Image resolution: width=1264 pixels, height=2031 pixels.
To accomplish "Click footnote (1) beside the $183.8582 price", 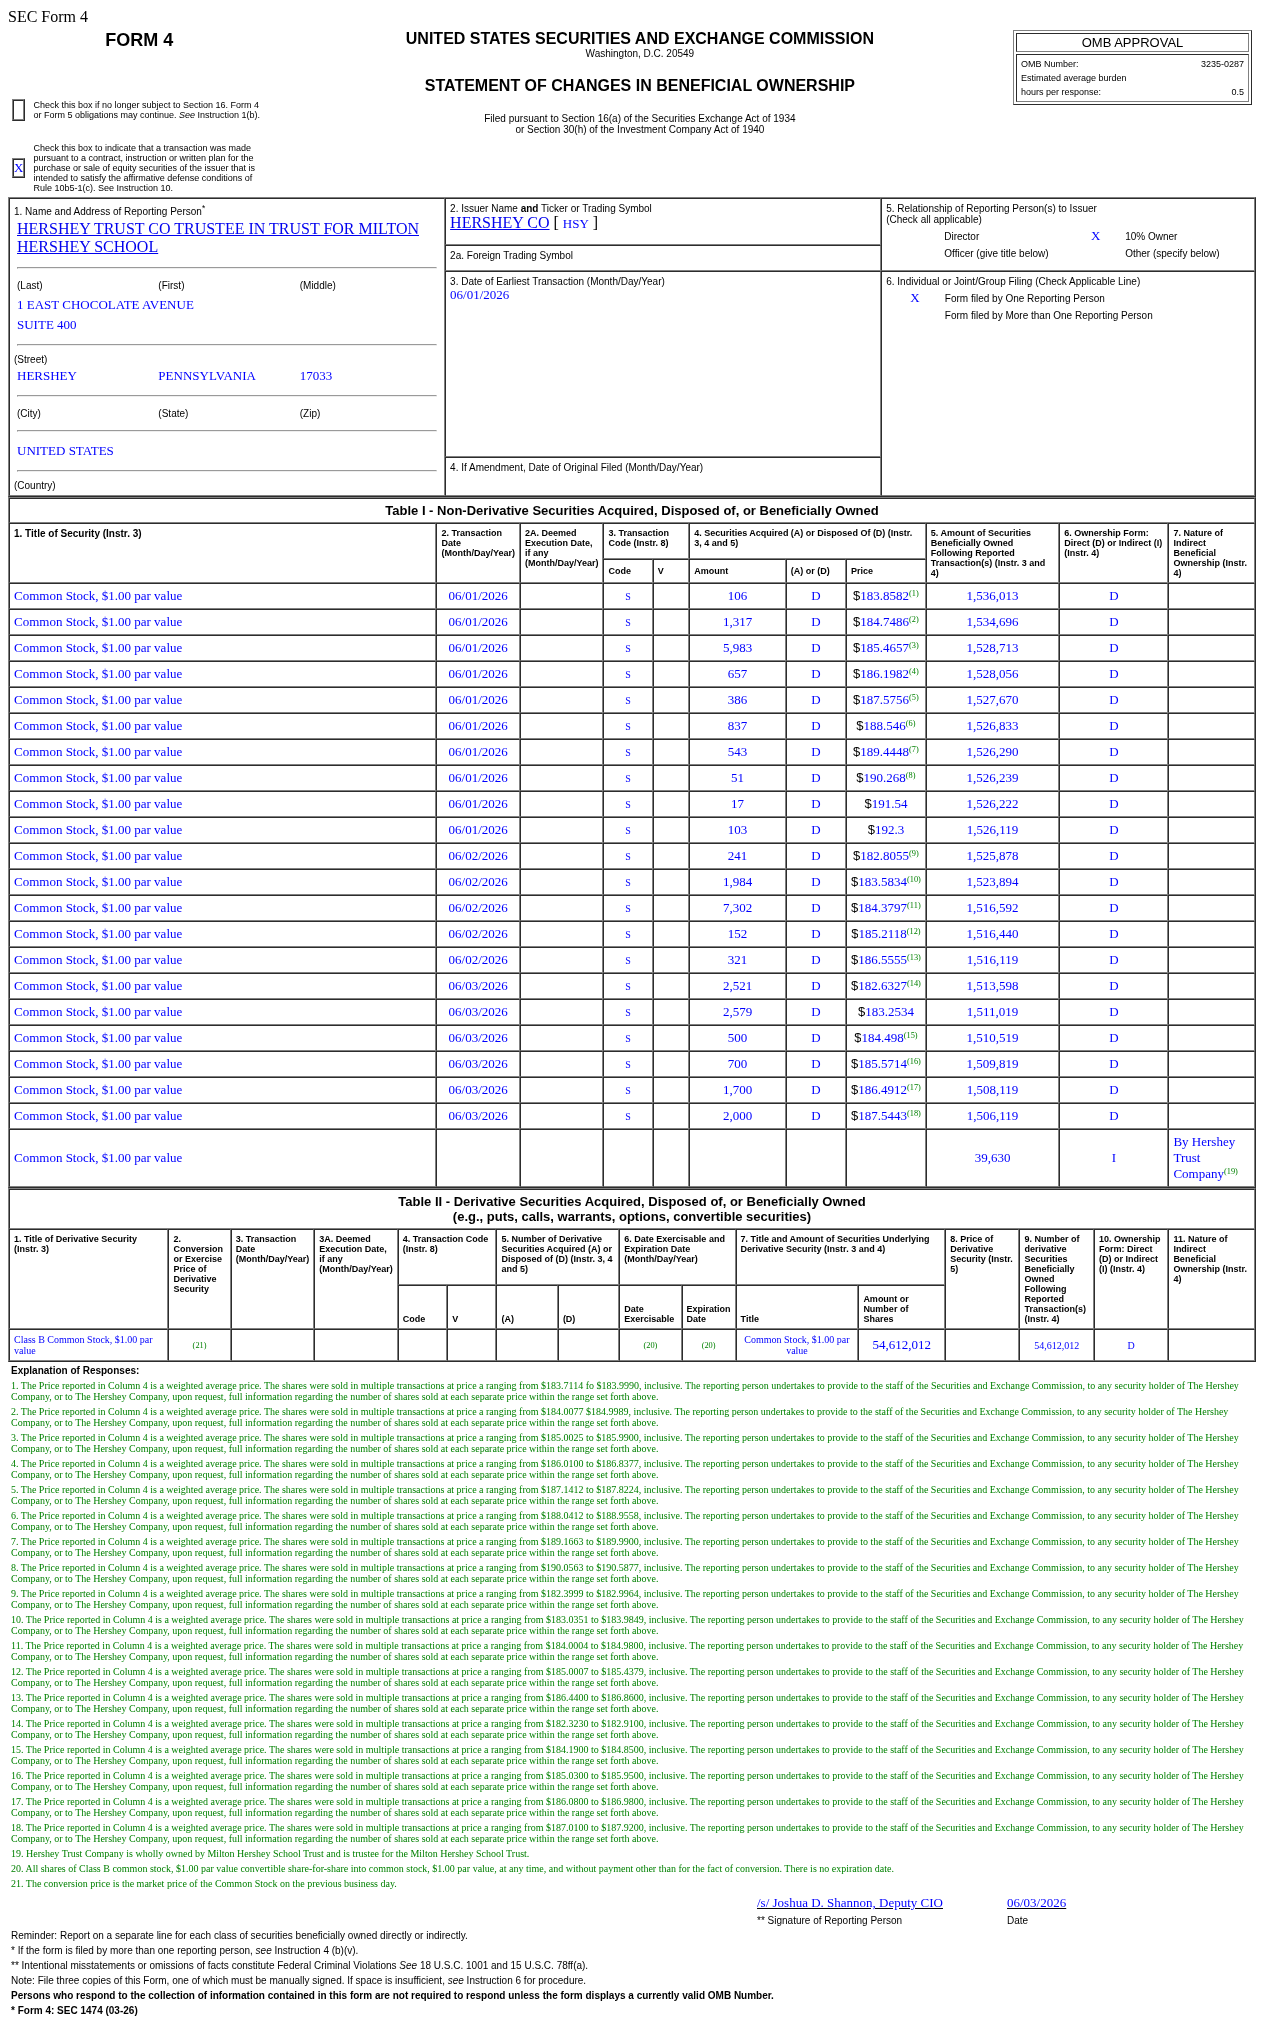I will [913, 593].
